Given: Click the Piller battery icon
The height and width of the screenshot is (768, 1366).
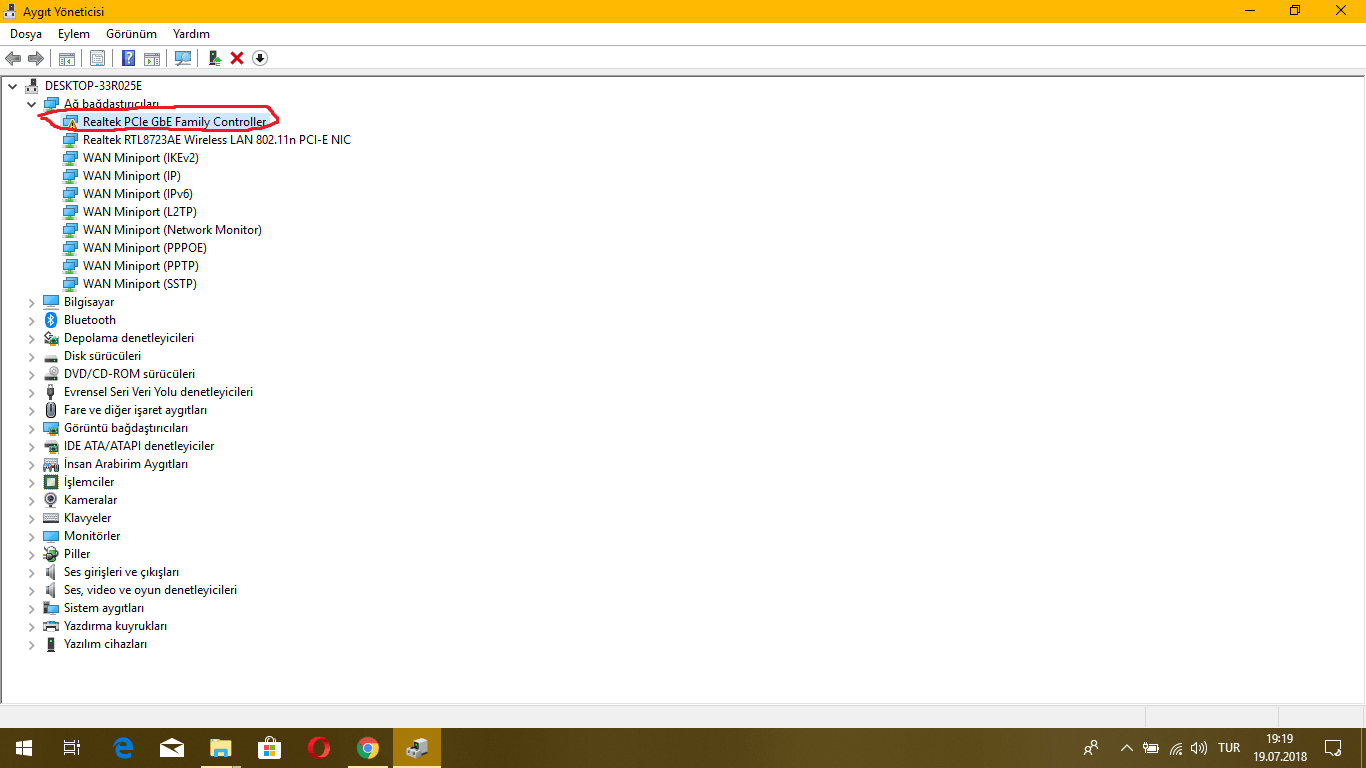Looking at the screenshot, I should (x=51, y=554).
